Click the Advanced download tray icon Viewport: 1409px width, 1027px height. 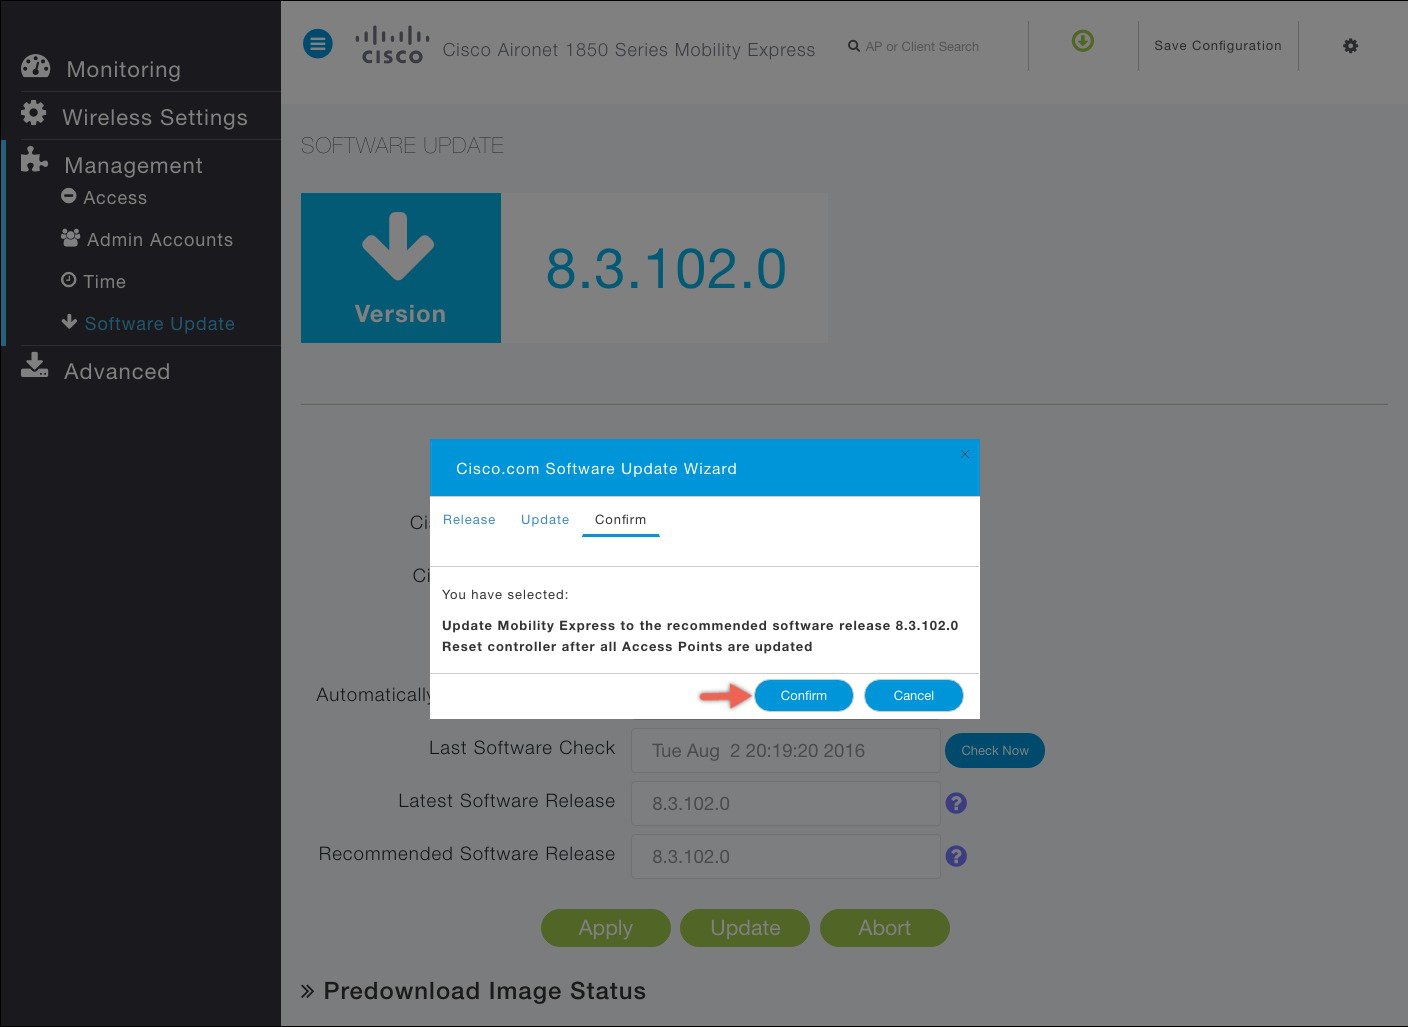[x=34, y=366]
